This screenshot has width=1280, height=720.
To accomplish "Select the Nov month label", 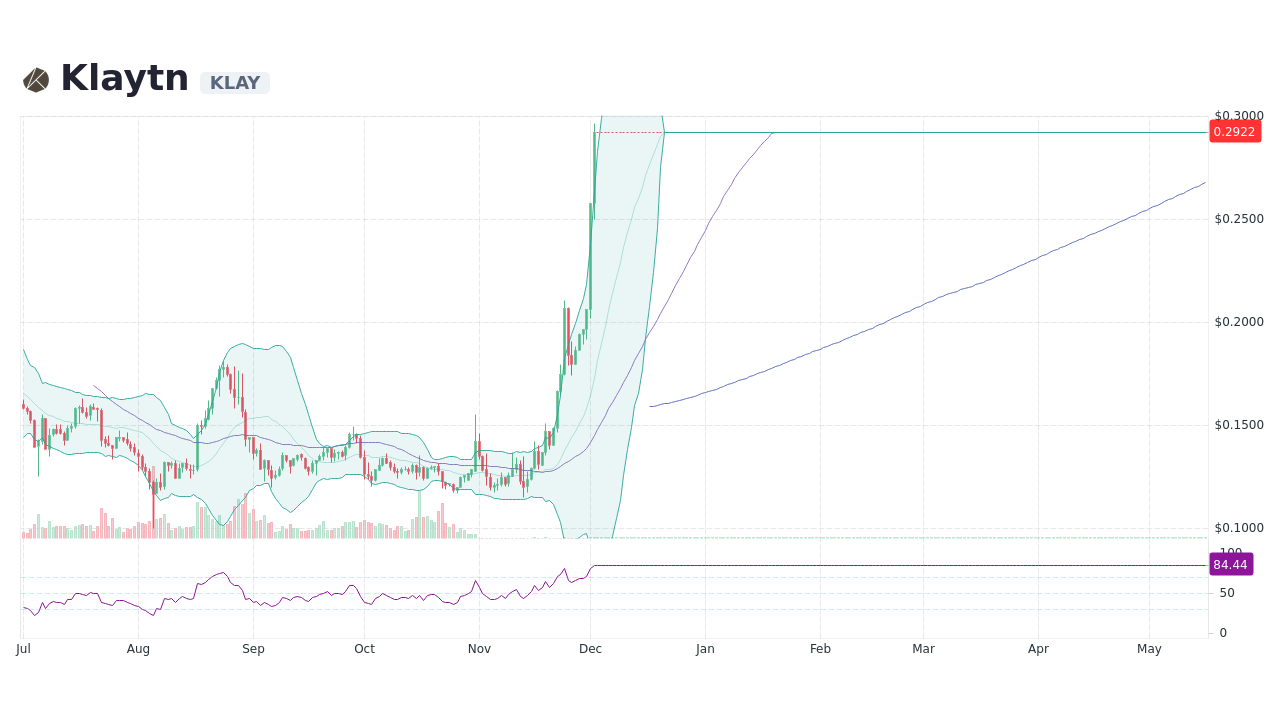I will tap(479, 648).
